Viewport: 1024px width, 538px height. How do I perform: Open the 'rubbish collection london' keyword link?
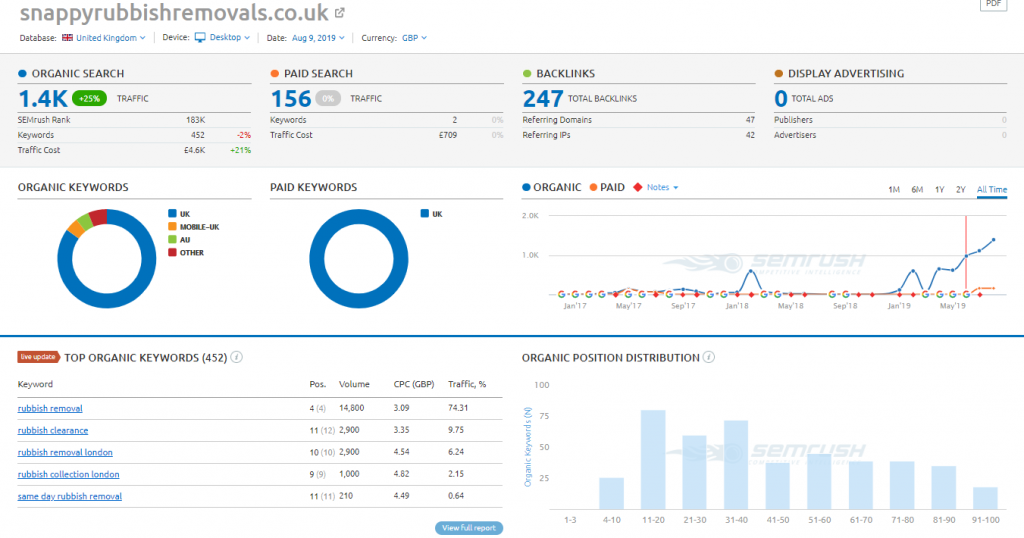[69, 475]
